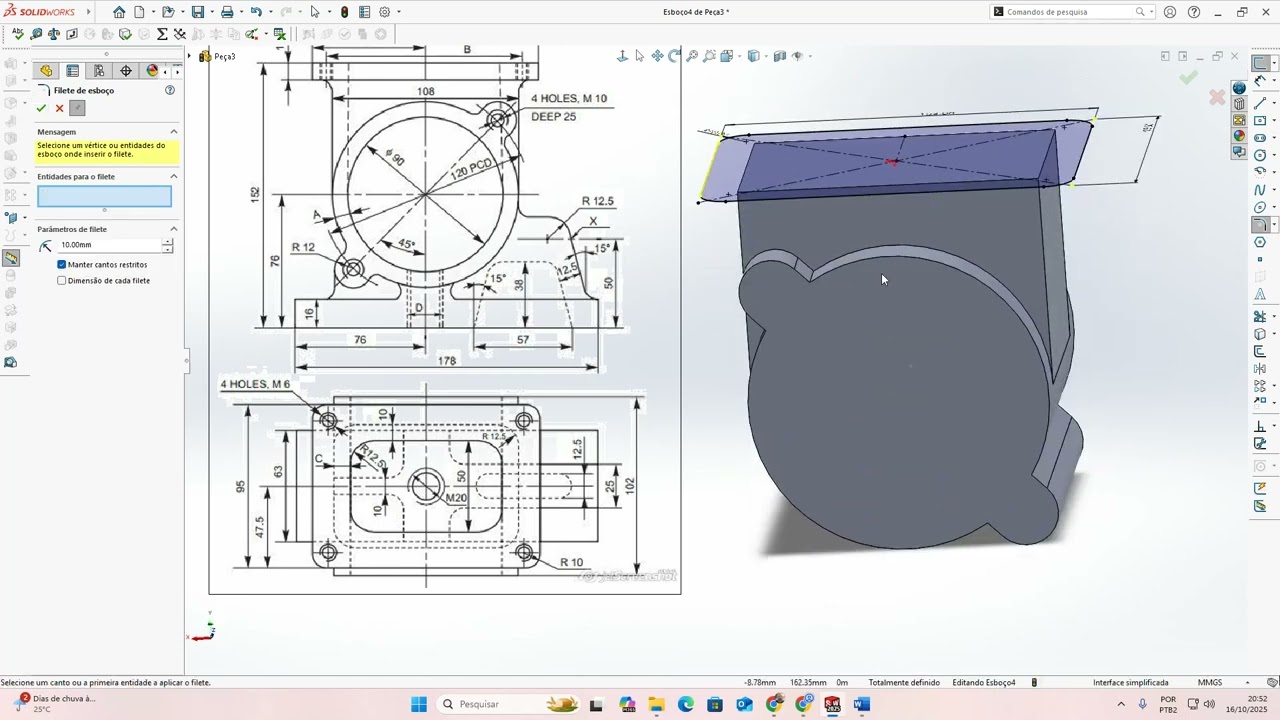Viewport: 1280px width, 720px height.
Task: Click the Save floppy disk icon
Action: click(198, 12)
